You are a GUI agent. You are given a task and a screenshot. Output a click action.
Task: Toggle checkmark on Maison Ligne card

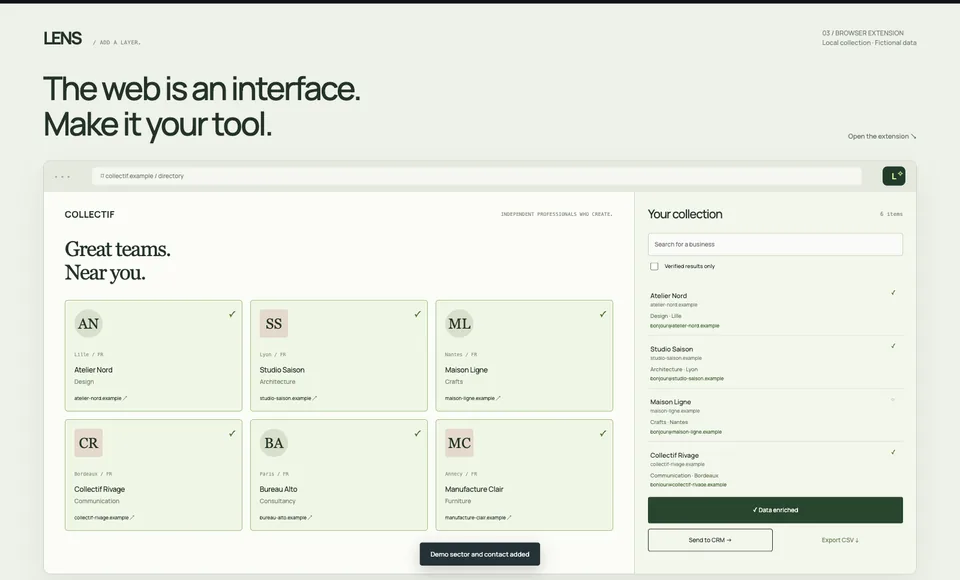[x=603, y=314]
